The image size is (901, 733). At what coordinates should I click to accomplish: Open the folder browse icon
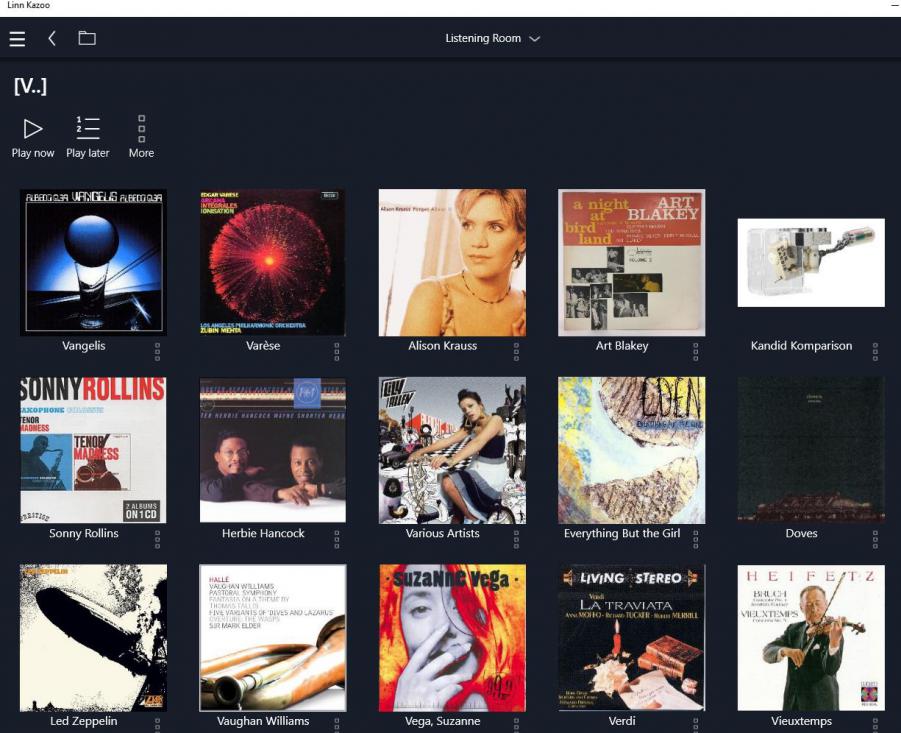(87, 39)
